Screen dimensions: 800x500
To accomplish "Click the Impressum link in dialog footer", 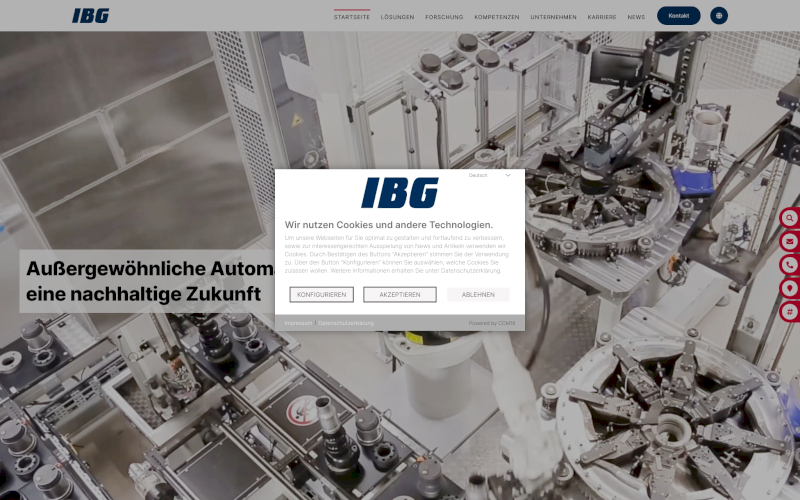I will point(298,323).
